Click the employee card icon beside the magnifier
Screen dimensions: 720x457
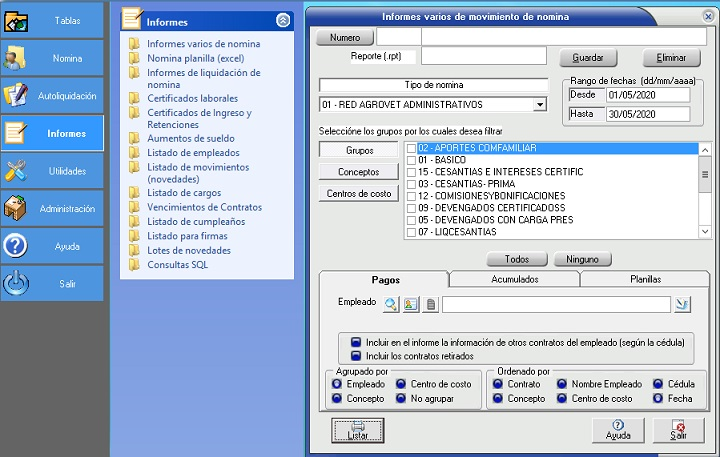click(411, 305)
